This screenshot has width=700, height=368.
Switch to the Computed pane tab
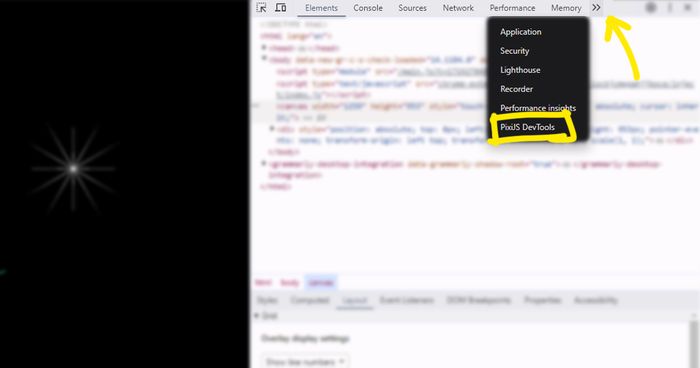coord(310,300)
